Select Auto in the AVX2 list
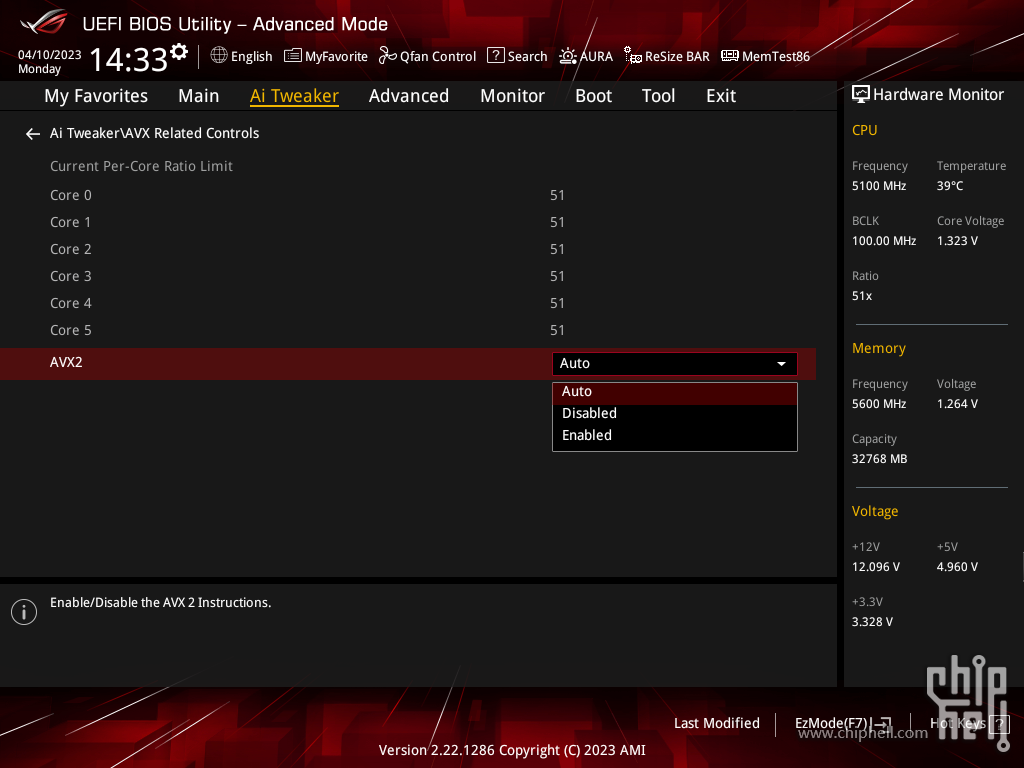Screen dimensions: 1024x768 (675, 392)
